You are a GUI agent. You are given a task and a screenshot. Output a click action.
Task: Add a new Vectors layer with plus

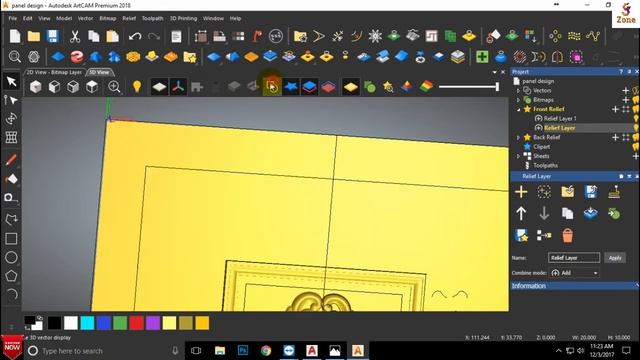625,90
